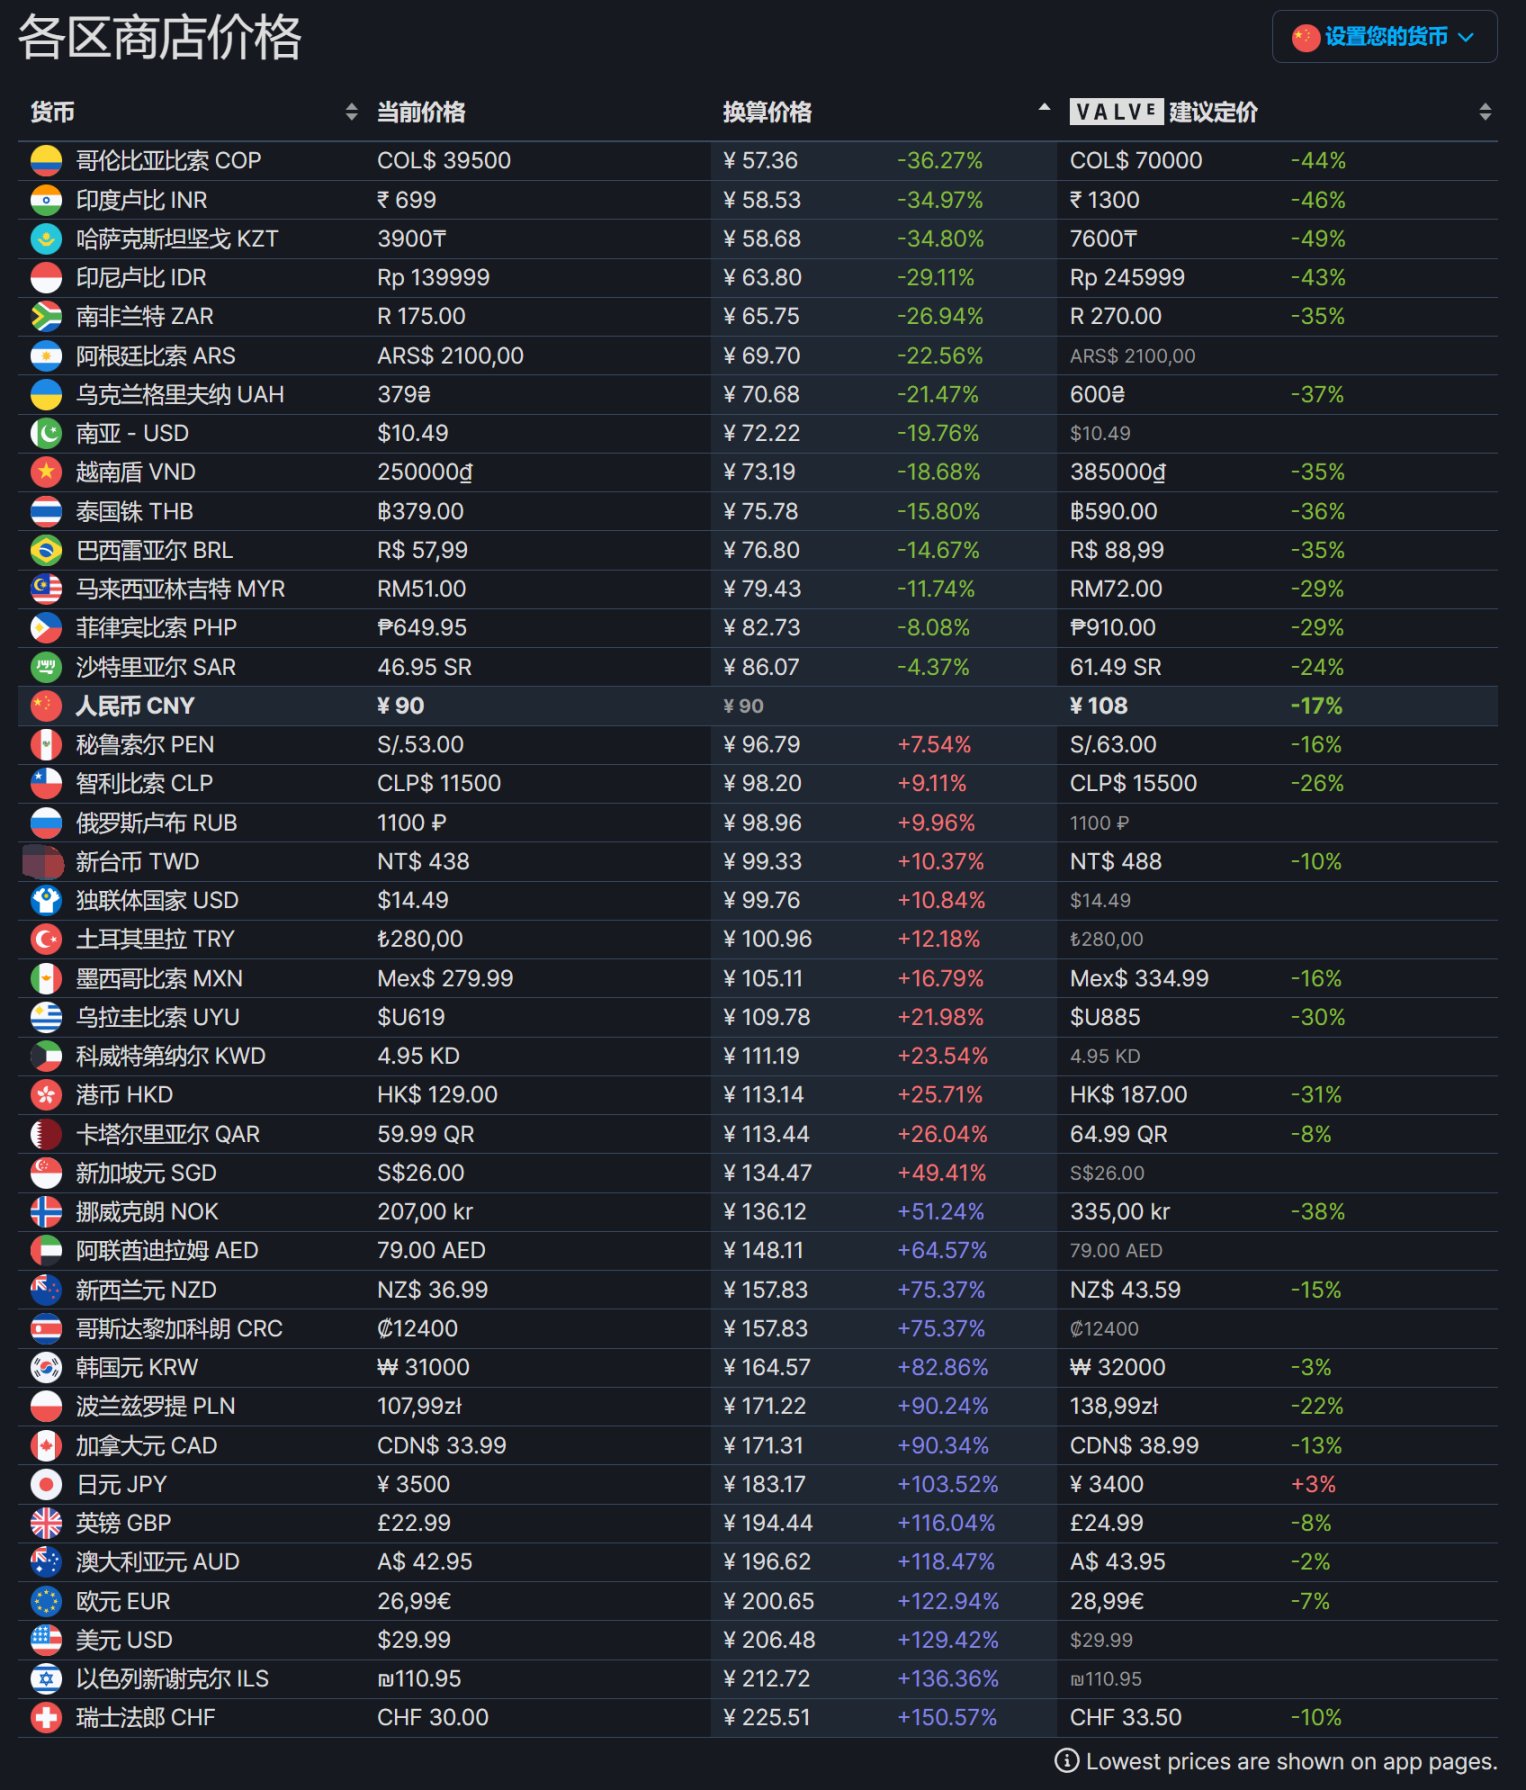
Task: Click the China flag icon in 人民币 CNY row
Action: point(46,706)
